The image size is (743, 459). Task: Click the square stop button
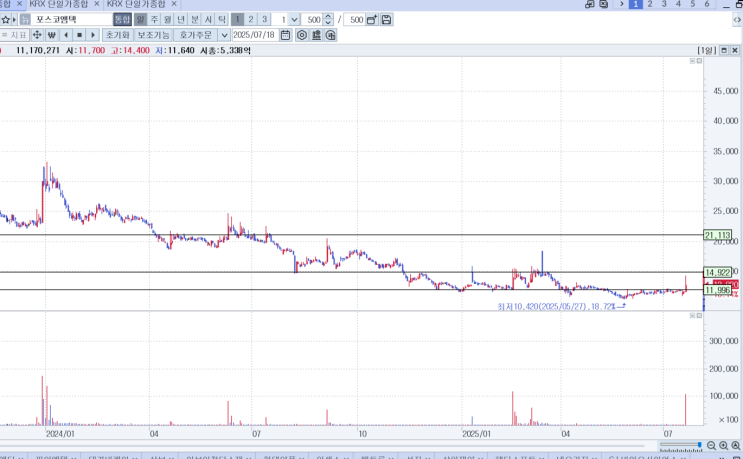[x=80, y=35]
